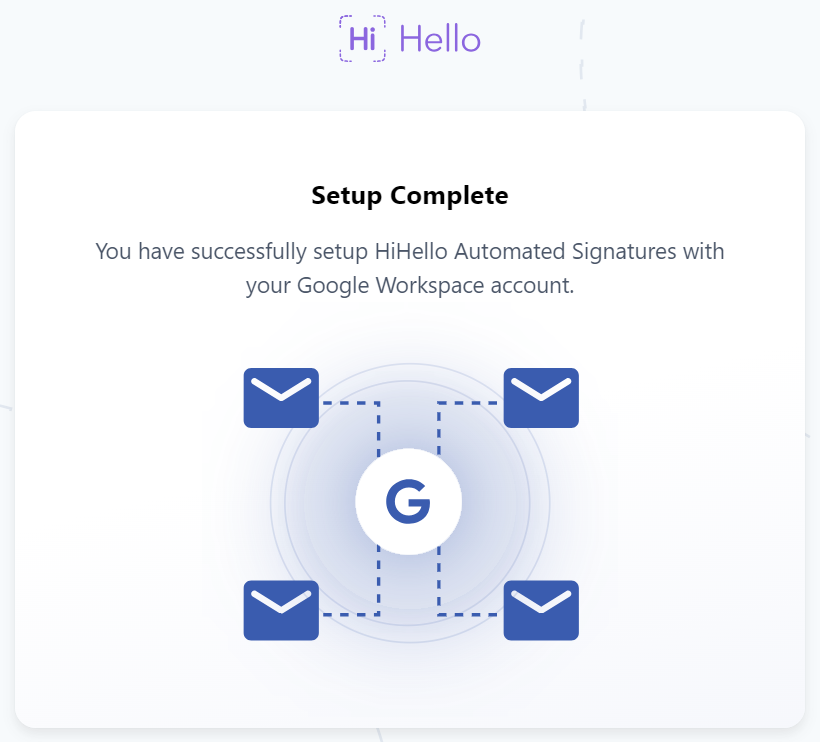Click the words You have successfully setup
Screen dimensions: 820x742
click(x=232, y=252)
